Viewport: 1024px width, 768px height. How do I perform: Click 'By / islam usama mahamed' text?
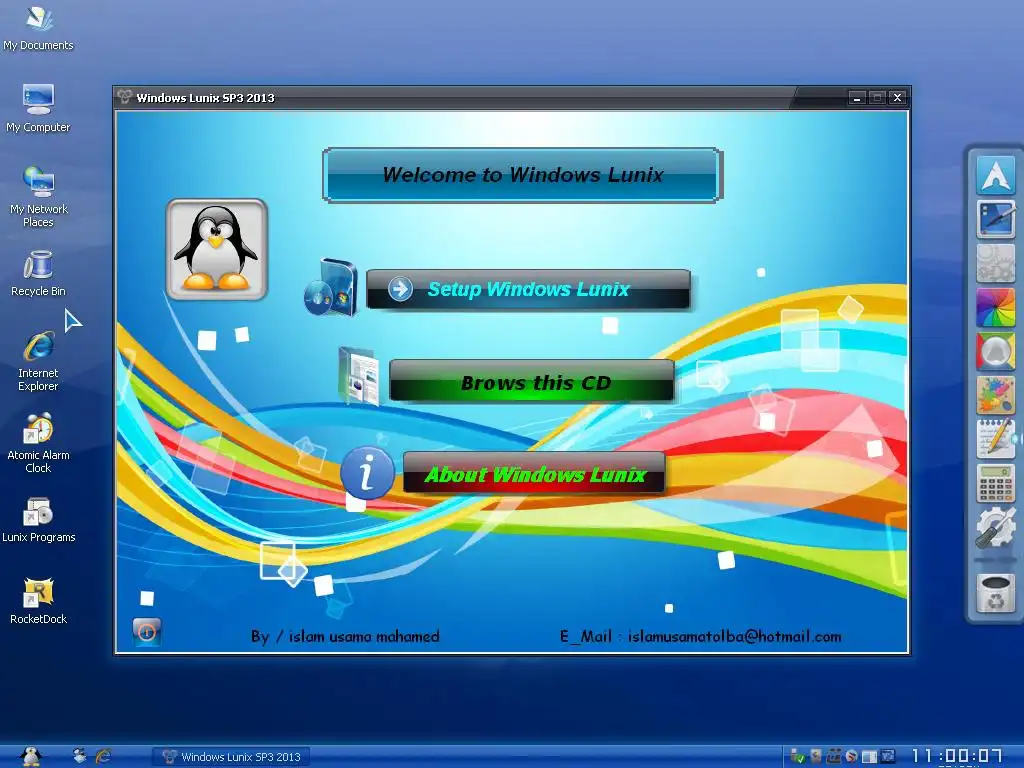(345, 636)
